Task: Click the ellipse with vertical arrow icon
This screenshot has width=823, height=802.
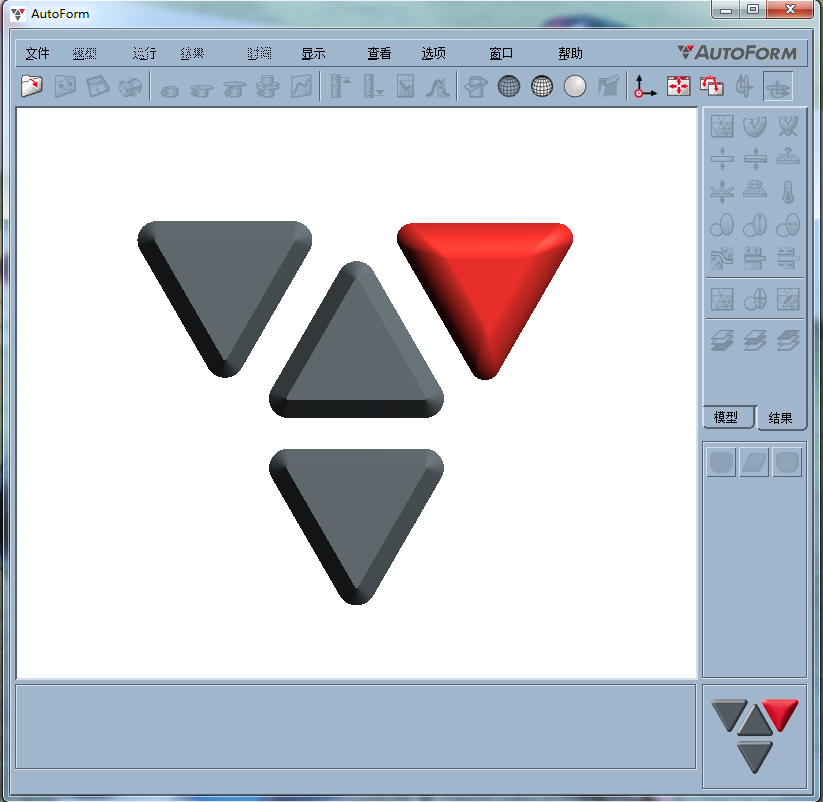Action: (755, 225)
